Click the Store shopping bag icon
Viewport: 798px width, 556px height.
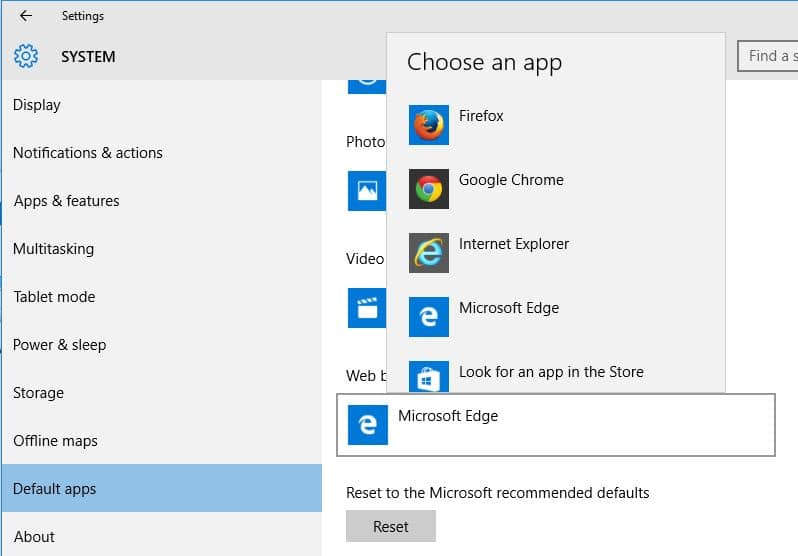429,377
